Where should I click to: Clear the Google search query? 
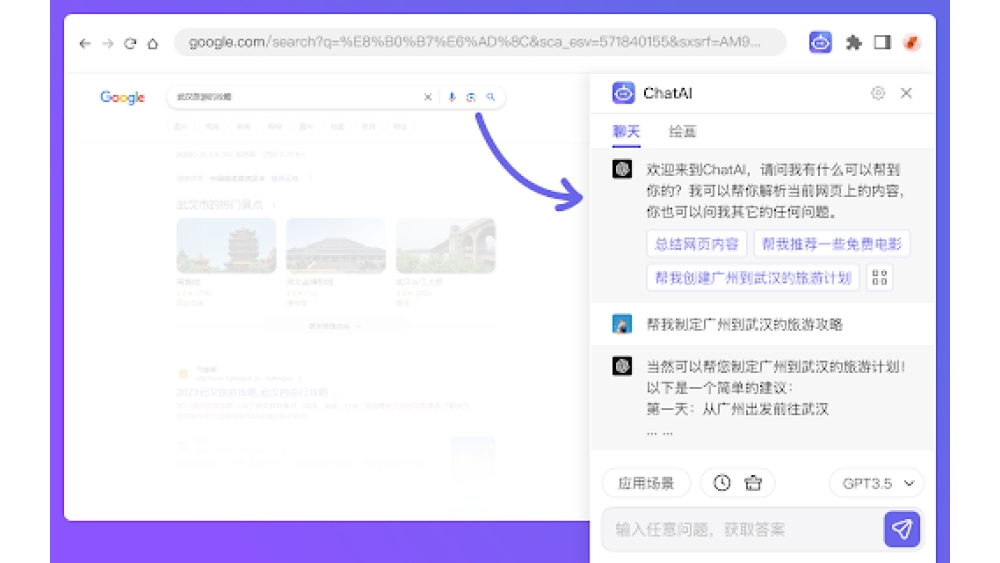pos(428,97)
